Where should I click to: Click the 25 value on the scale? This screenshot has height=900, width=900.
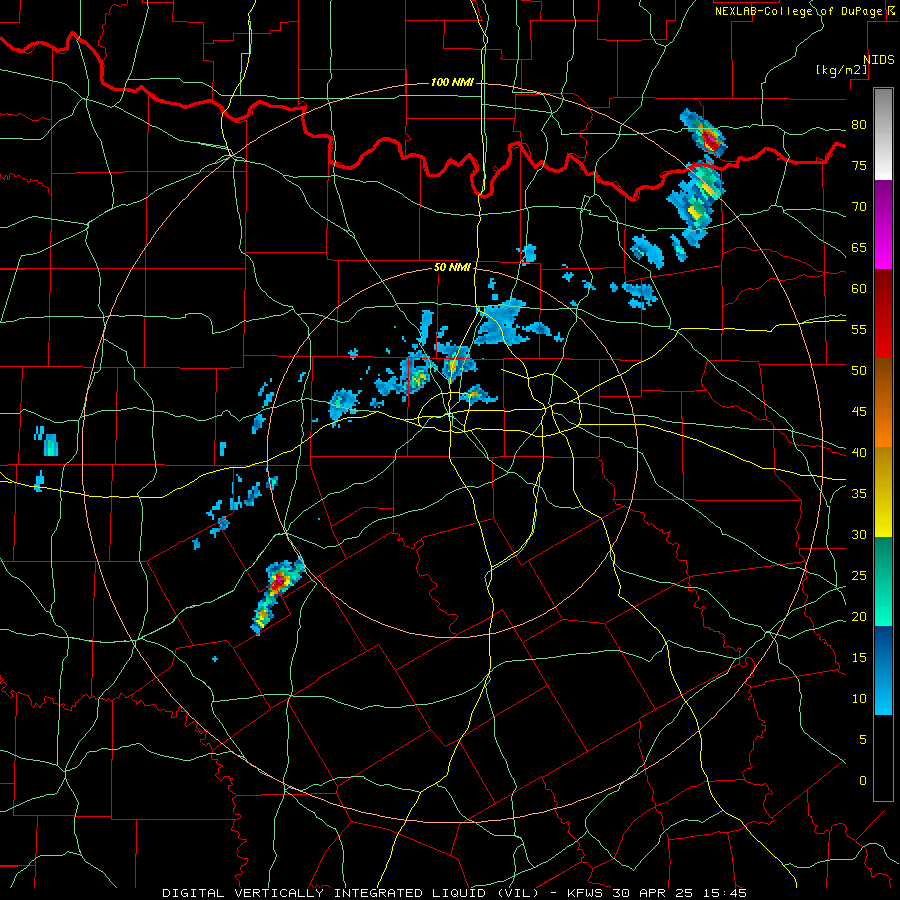coord(859,576)
